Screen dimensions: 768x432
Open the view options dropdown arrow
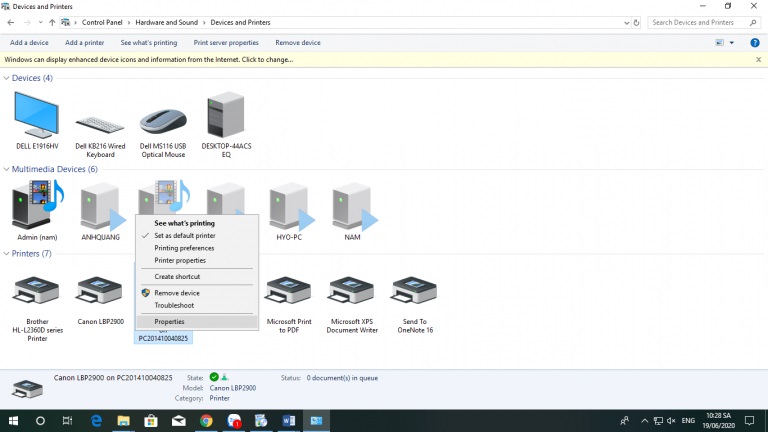click(732, 43)
